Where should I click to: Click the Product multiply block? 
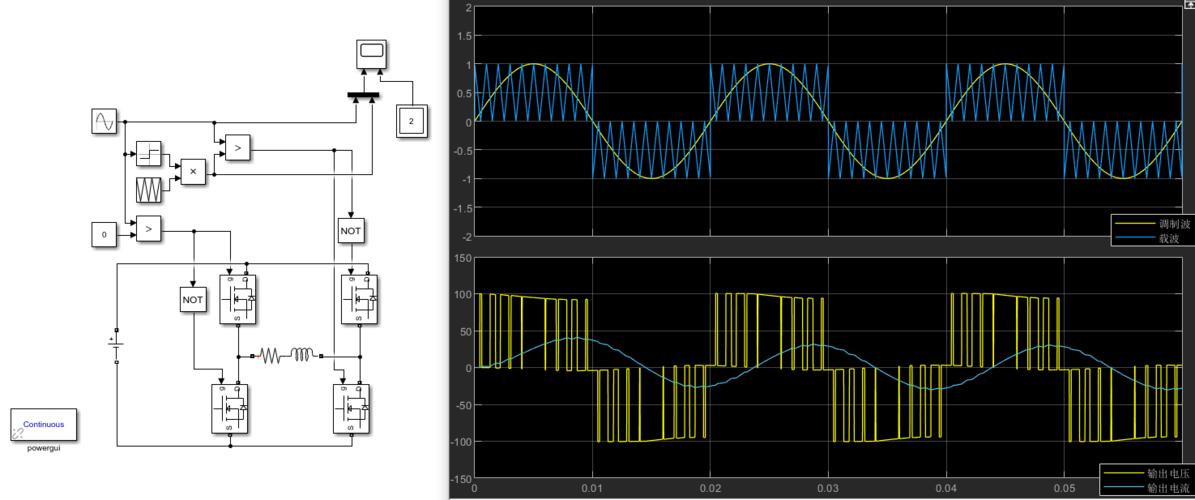point(193,172)
